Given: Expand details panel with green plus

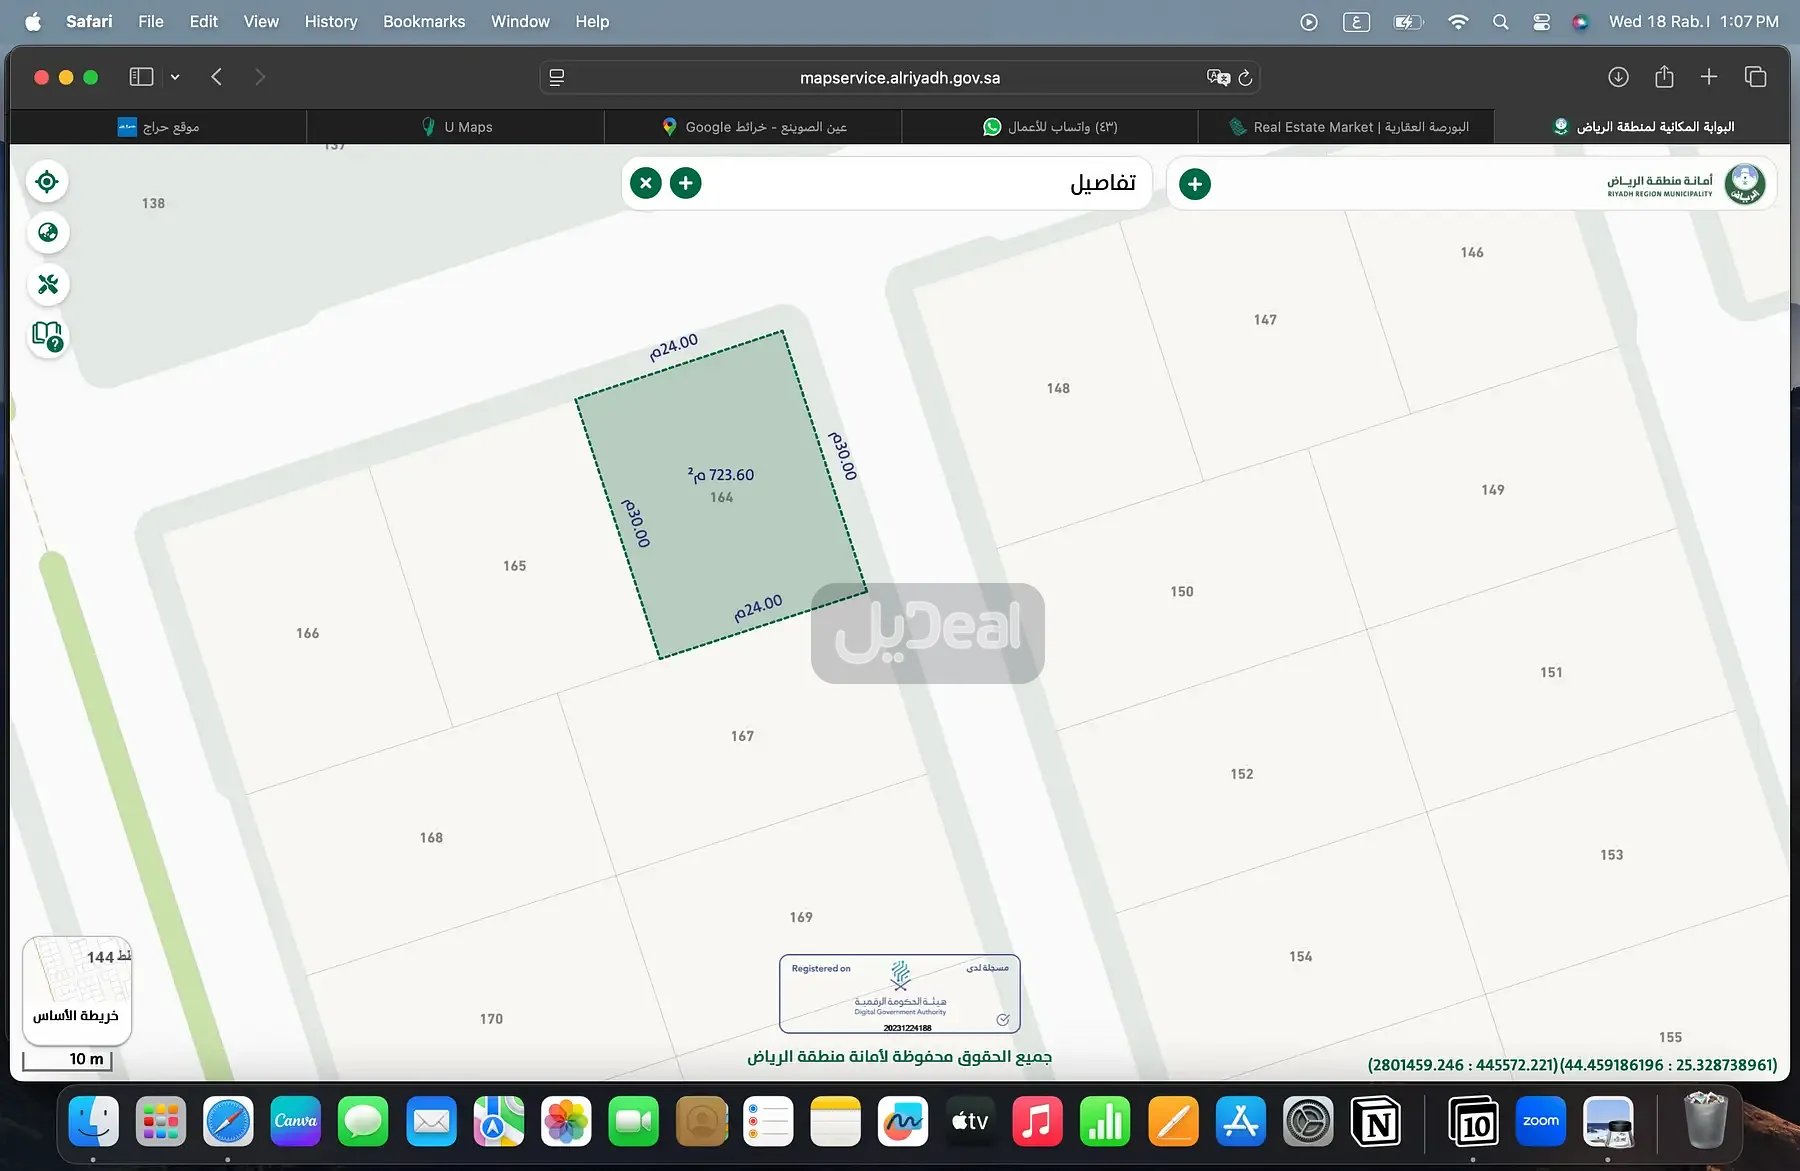Looking at the screenshot, I should [x=685, y=183].
